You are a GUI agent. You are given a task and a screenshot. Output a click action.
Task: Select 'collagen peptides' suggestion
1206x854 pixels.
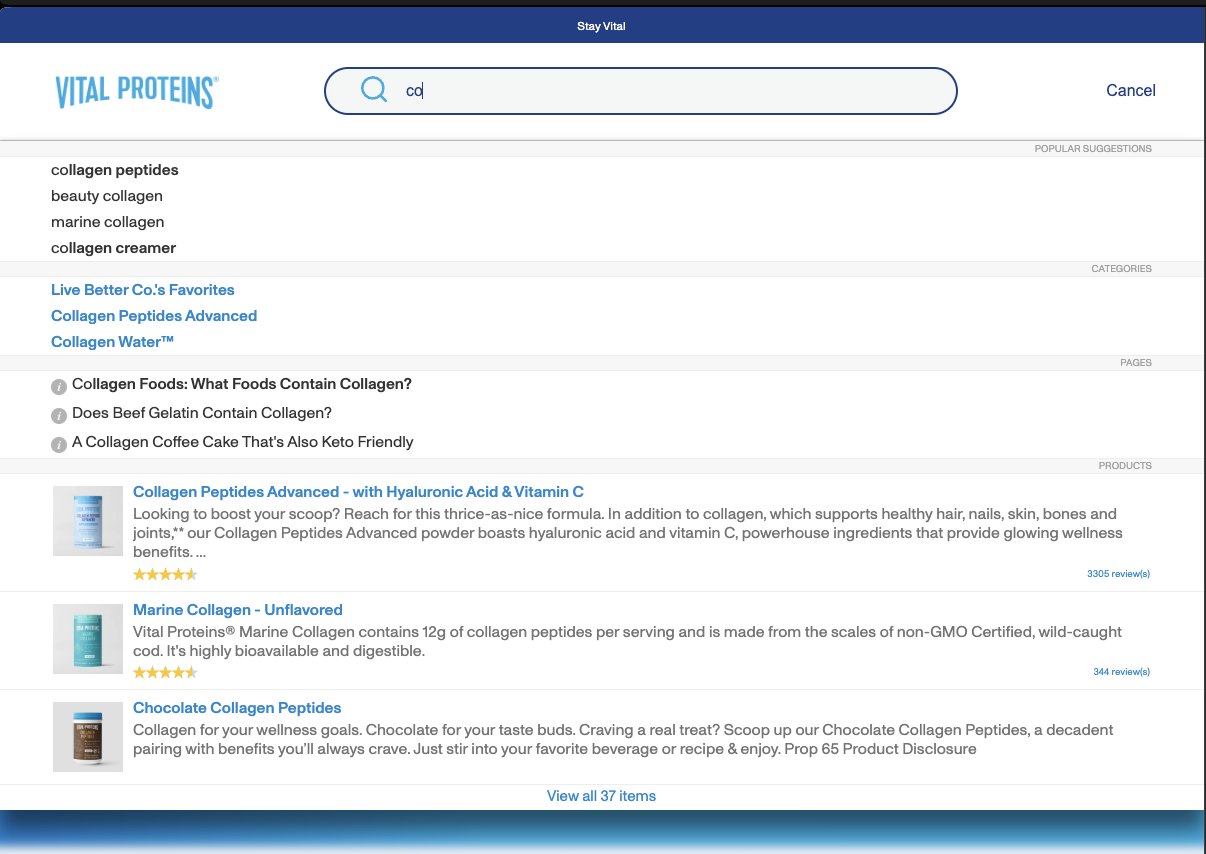(x=115, y=170)
